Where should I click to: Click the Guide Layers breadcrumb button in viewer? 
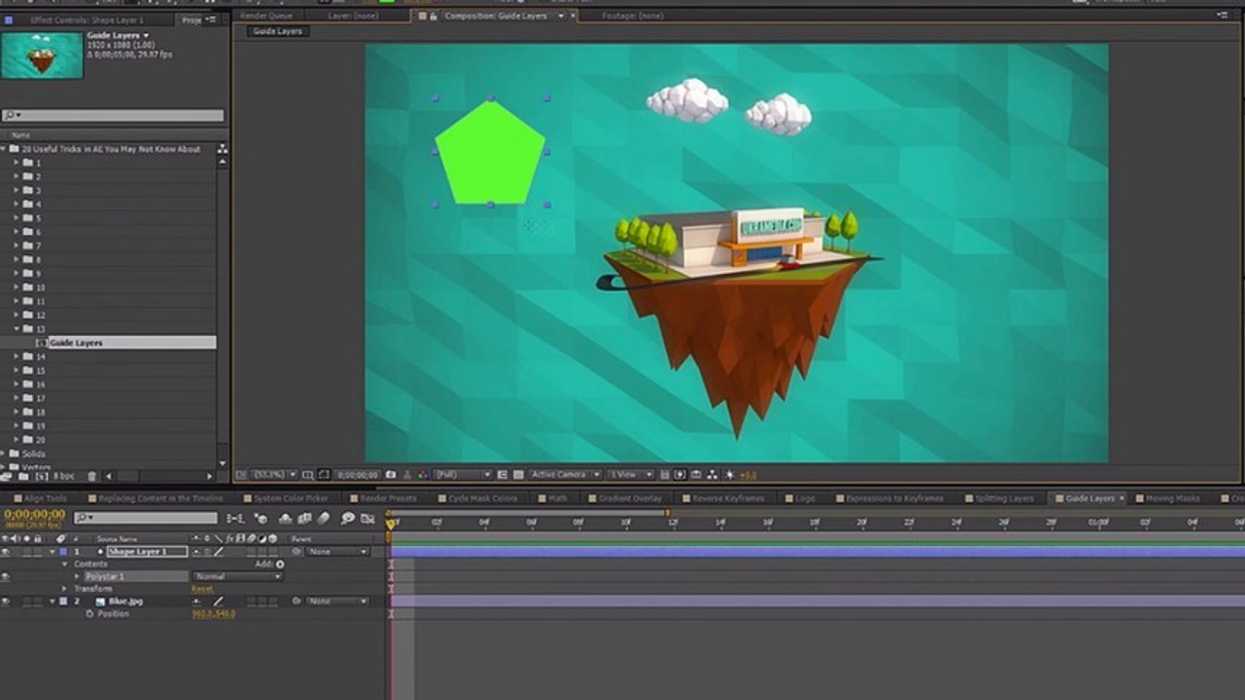tap(278, 32)
